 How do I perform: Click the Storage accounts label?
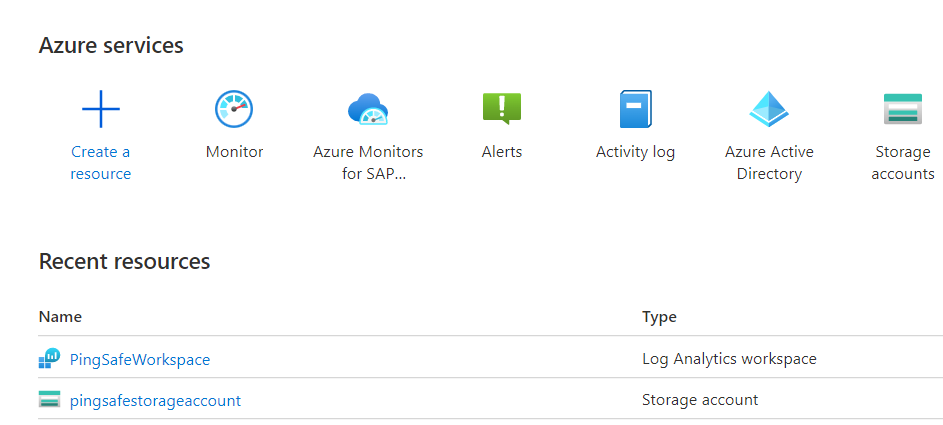(x=902, y=163)
